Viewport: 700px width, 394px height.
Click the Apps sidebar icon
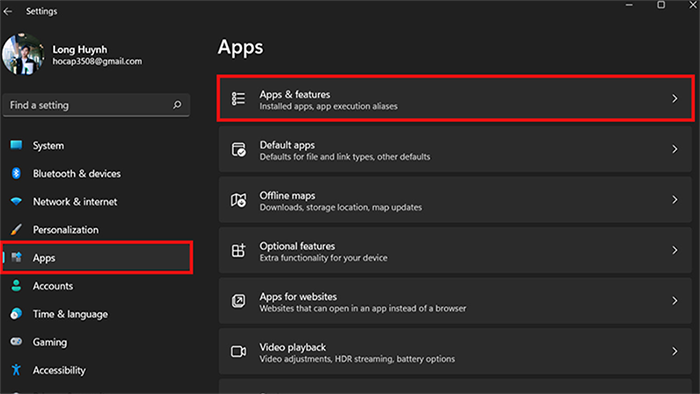17,257
